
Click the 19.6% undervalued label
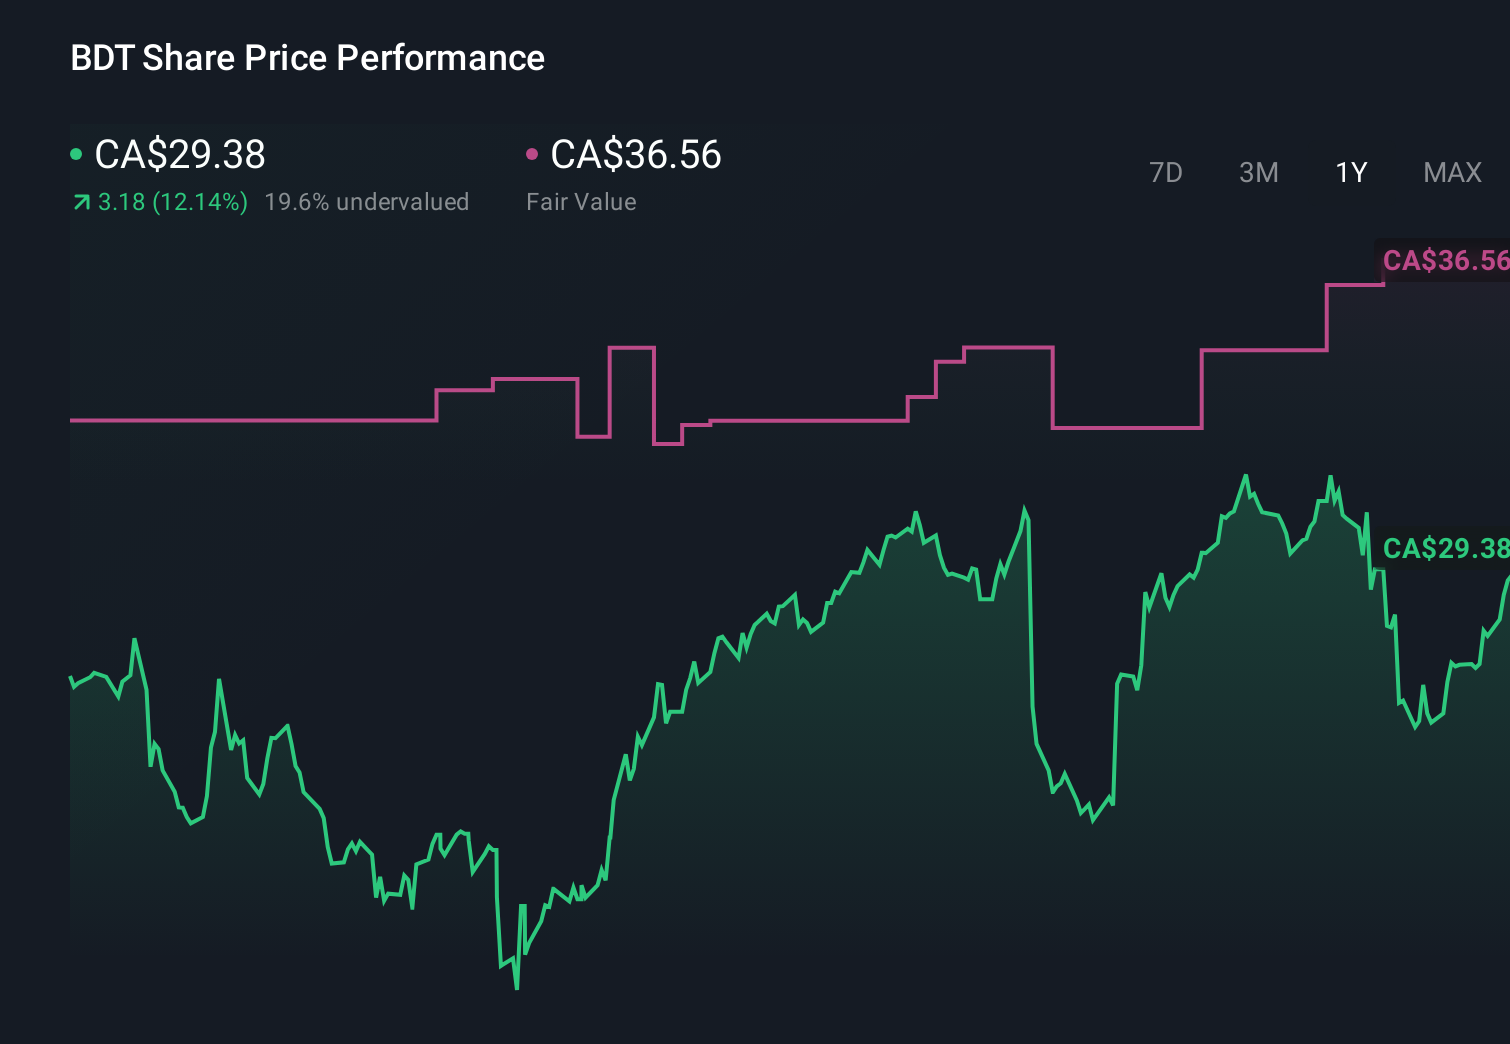tap(367, 201)
